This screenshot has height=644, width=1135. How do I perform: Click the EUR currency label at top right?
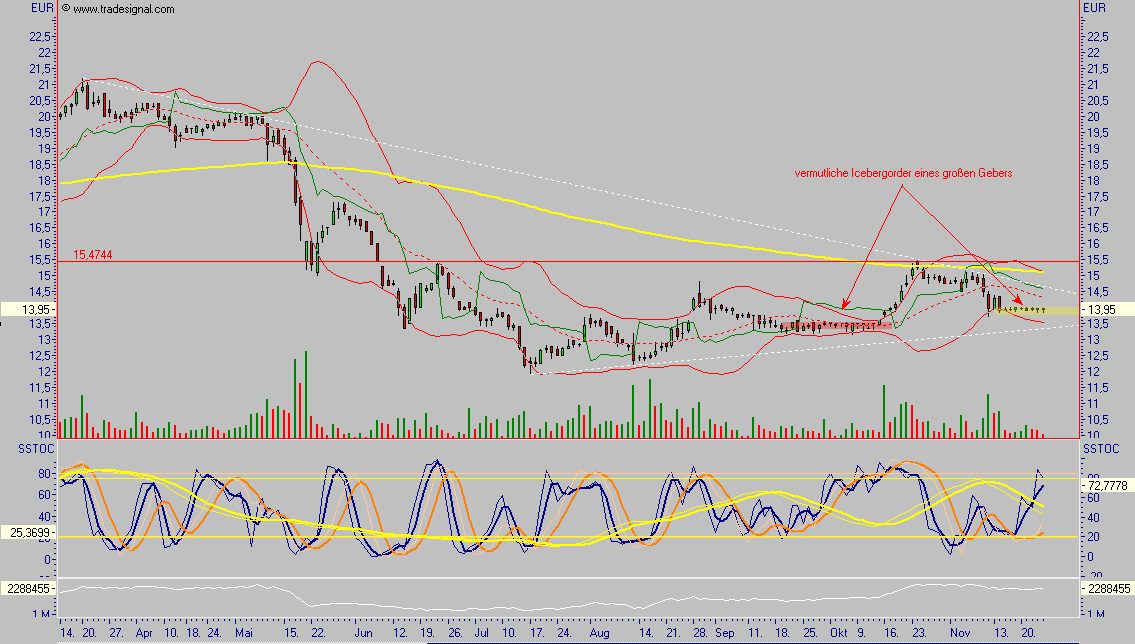tap(1094, 8)
